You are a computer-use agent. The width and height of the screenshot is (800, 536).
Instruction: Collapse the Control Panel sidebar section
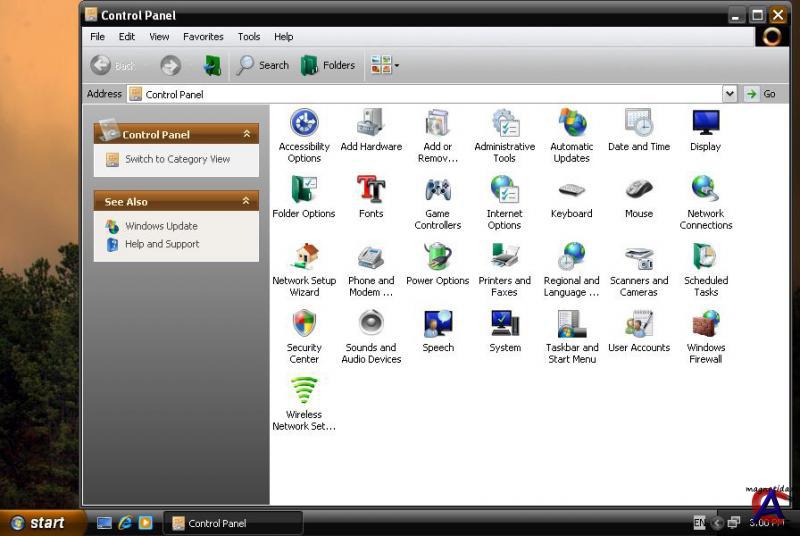point(247,134)
